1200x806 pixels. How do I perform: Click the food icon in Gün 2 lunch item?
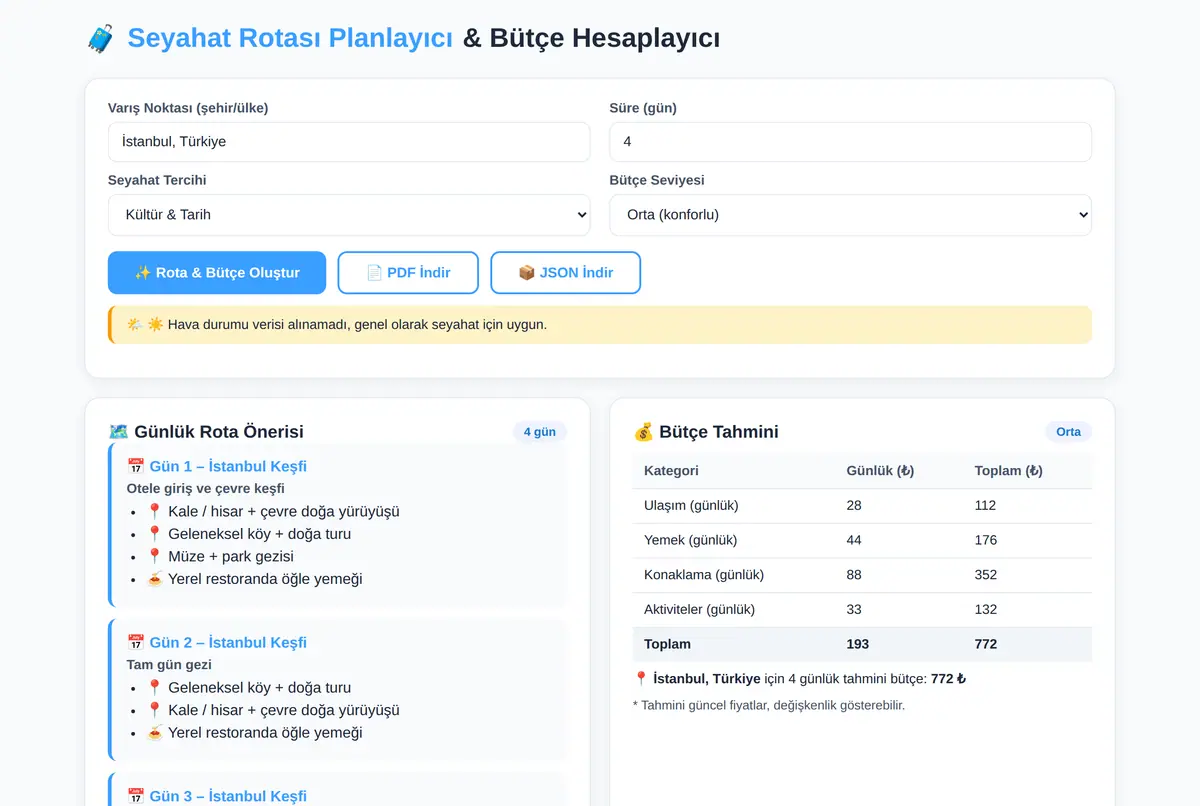(154, 733)
